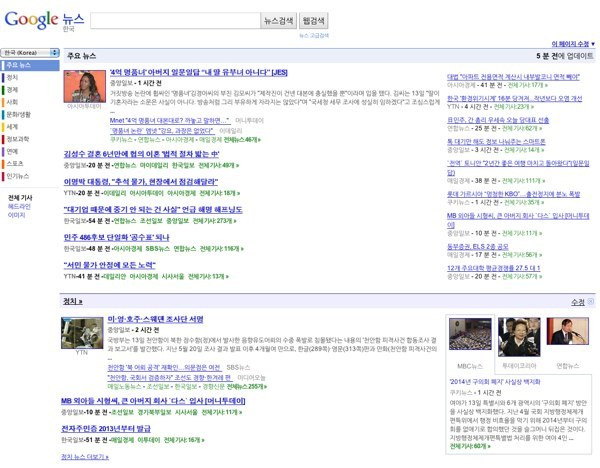Show 전체기사 273개 for the 대기업 story
The image size is (600, 468).
(214, 221)
